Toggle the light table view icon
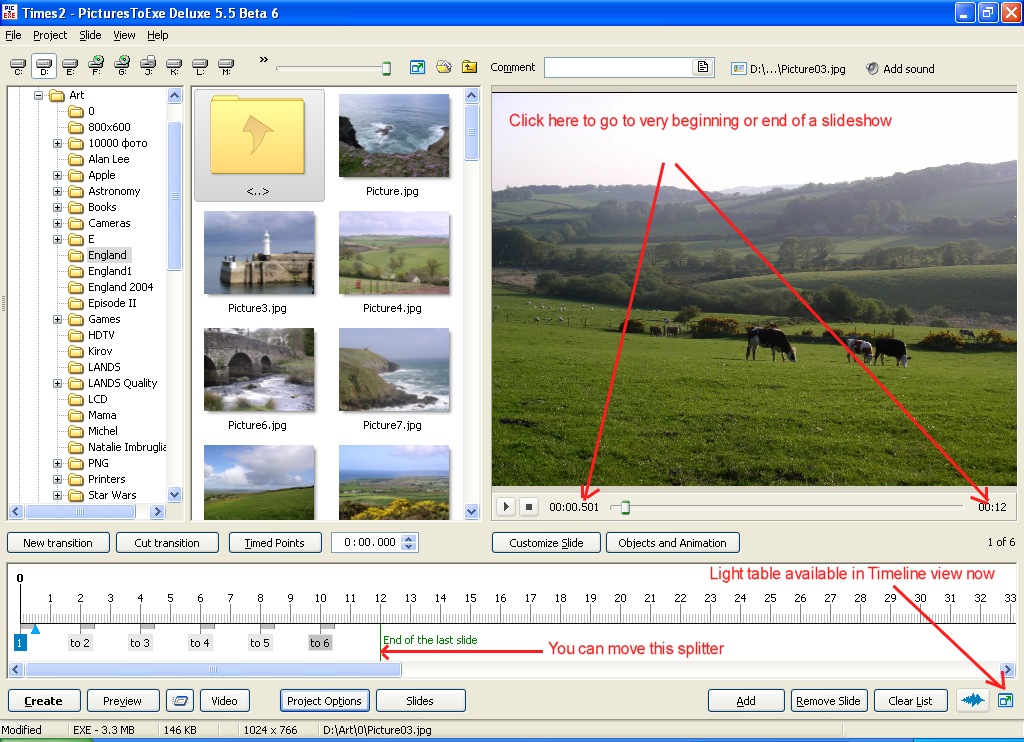 click(1006, 701)
